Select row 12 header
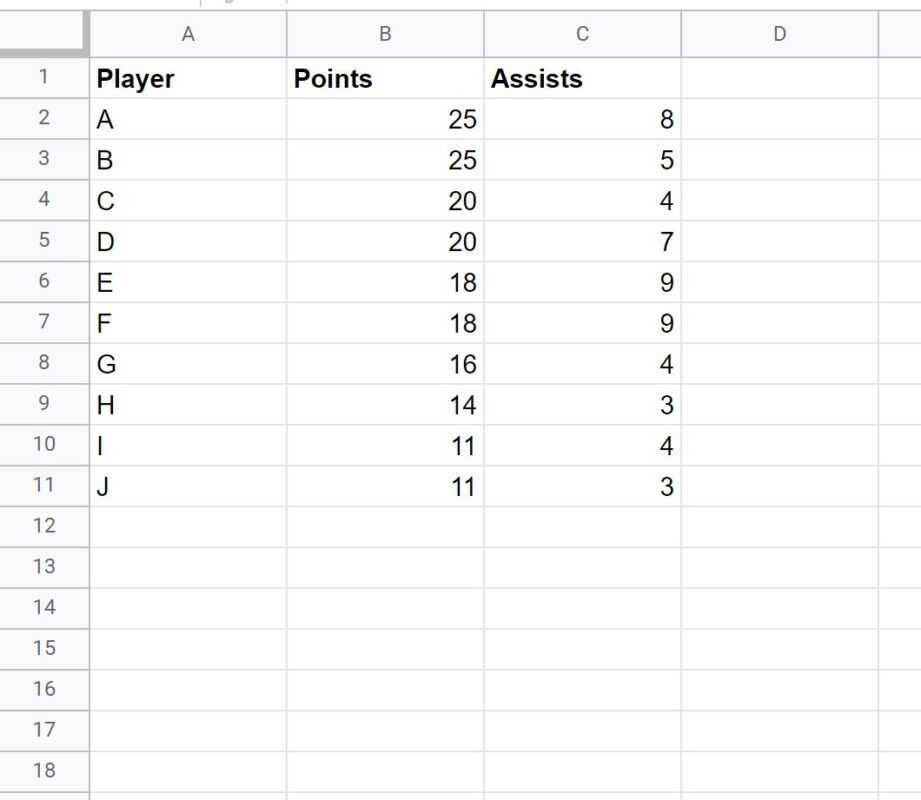The image size is (921, 800). tap(44, 527)
